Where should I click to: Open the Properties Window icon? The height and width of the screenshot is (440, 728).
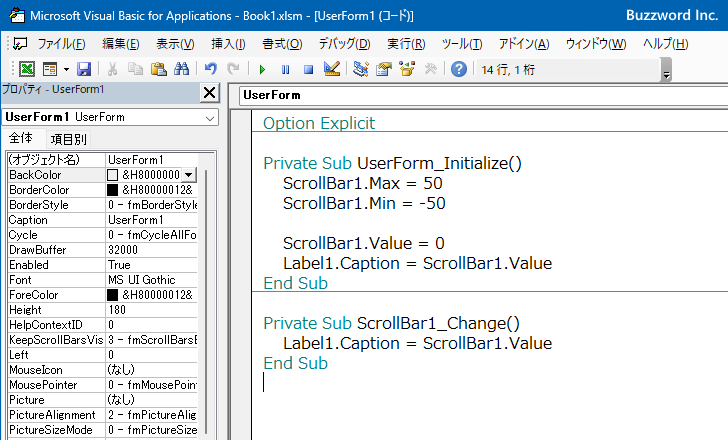tap(384, 69)
